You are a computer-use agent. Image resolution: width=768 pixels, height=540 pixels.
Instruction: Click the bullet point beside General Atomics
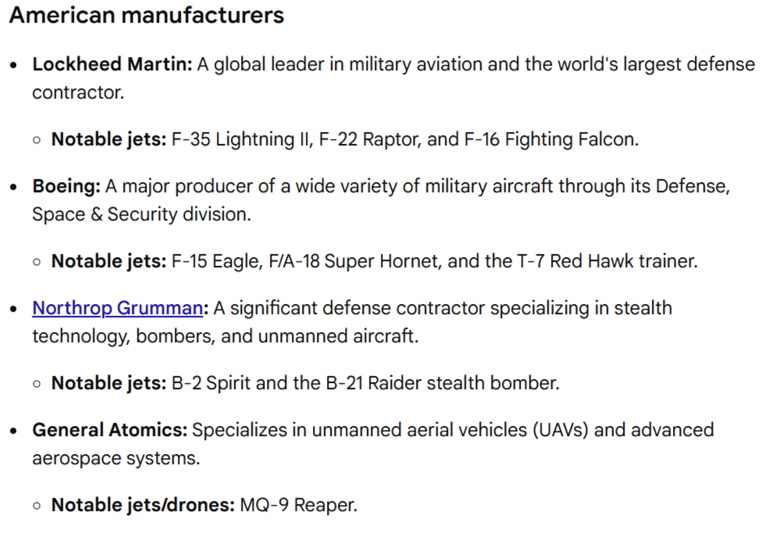click(14, 431)
